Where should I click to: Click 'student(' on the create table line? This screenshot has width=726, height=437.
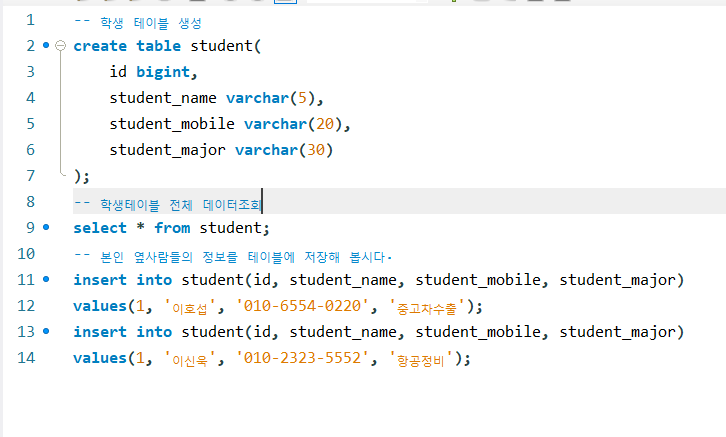click(226, 46)
